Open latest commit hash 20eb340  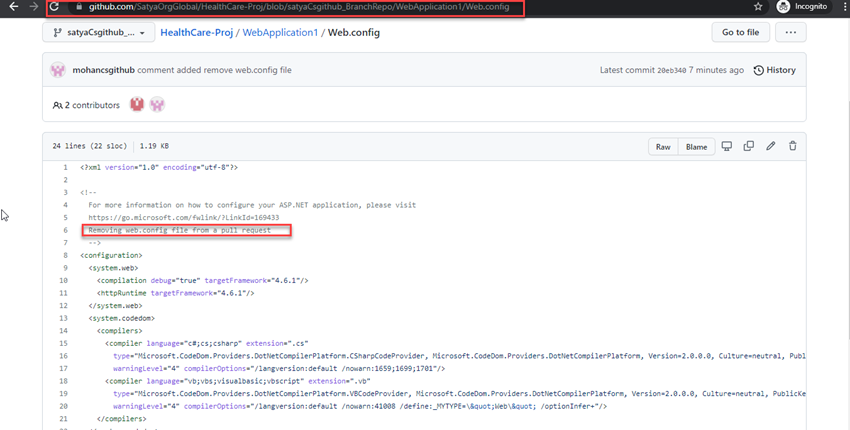coord(672,70)
